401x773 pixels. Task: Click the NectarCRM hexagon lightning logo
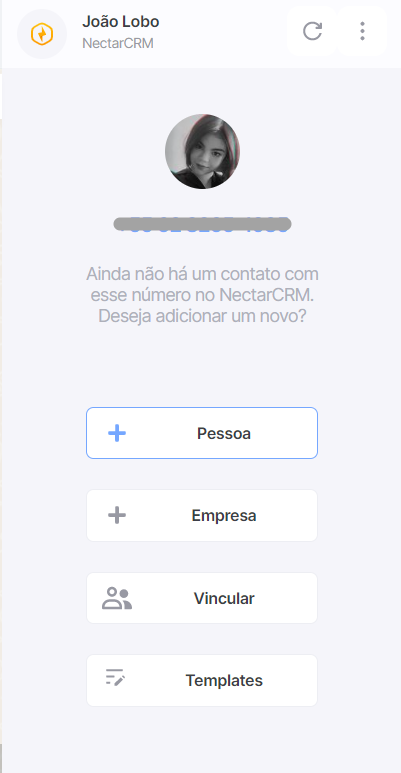click(42, 35)
